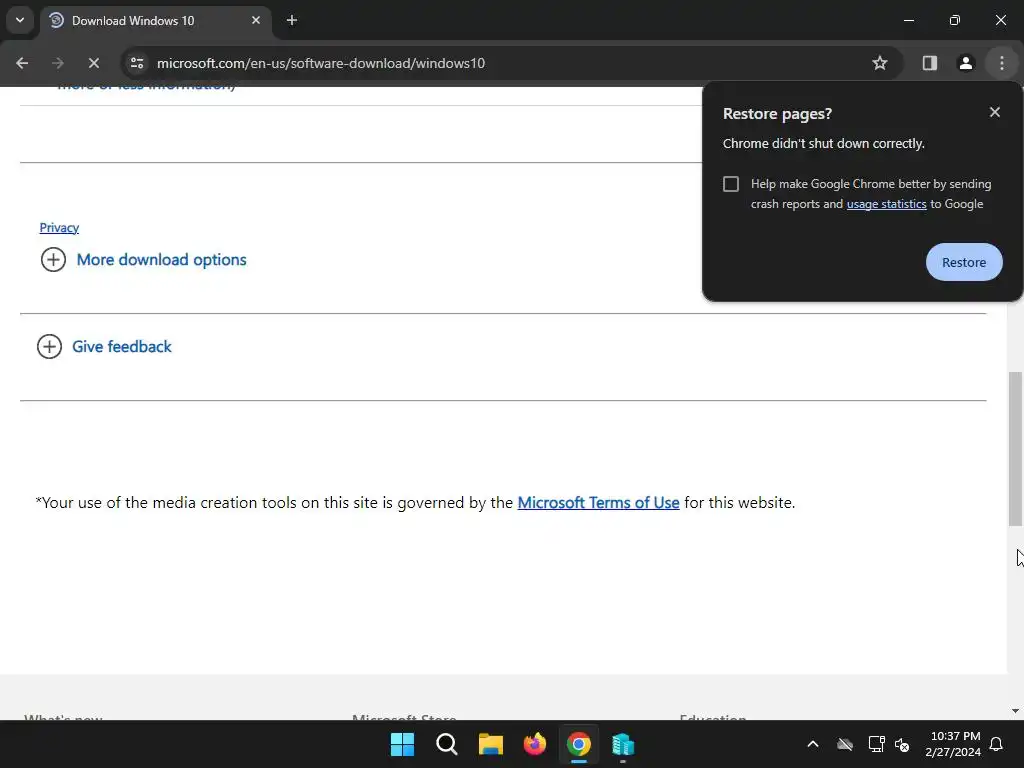Click the Restore button
The width and height of the screenshot is (1024, 768).
(964, 262)
